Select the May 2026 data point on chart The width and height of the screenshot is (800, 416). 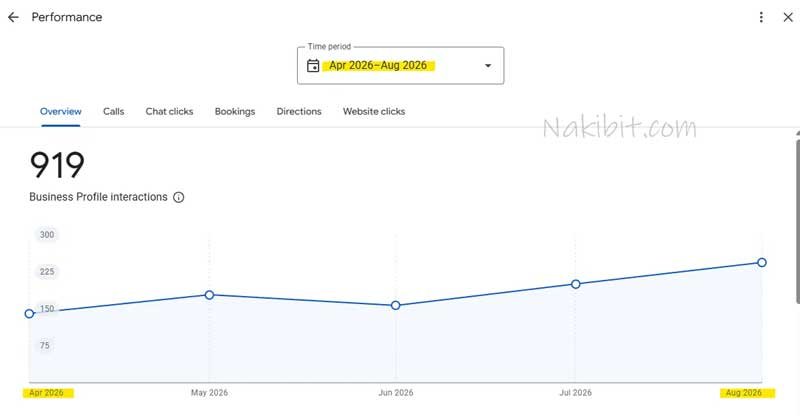[x=209, y=295]
